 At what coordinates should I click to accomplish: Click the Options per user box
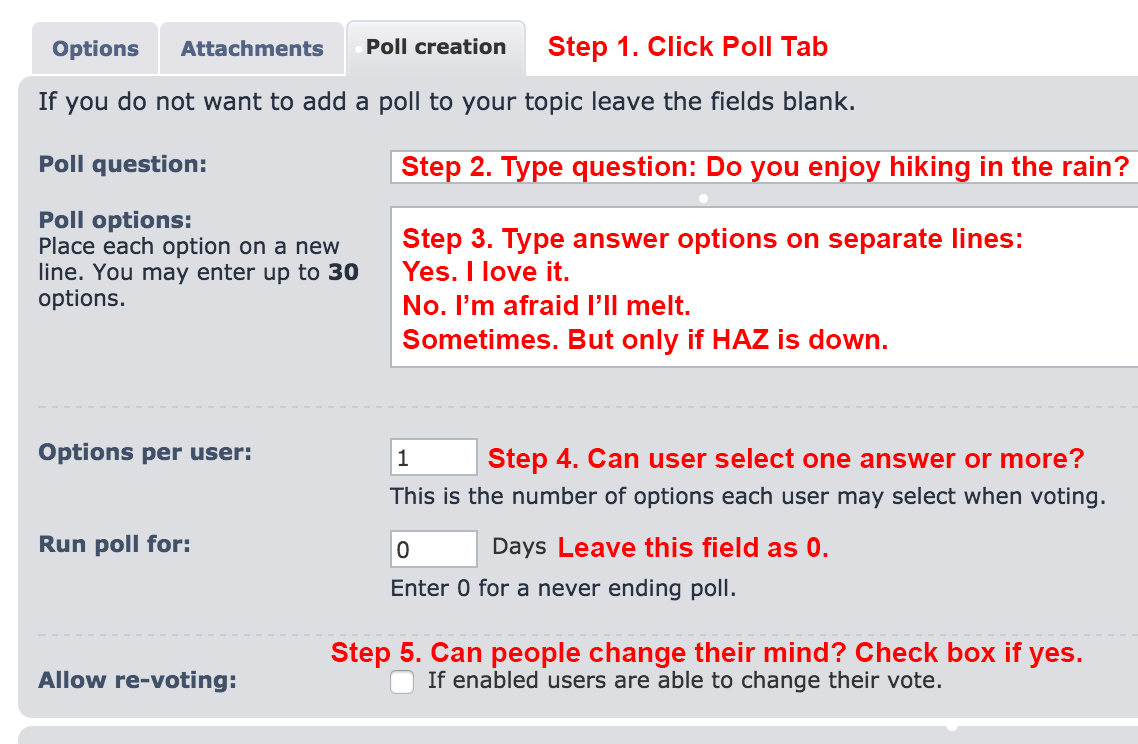[433, 458]
